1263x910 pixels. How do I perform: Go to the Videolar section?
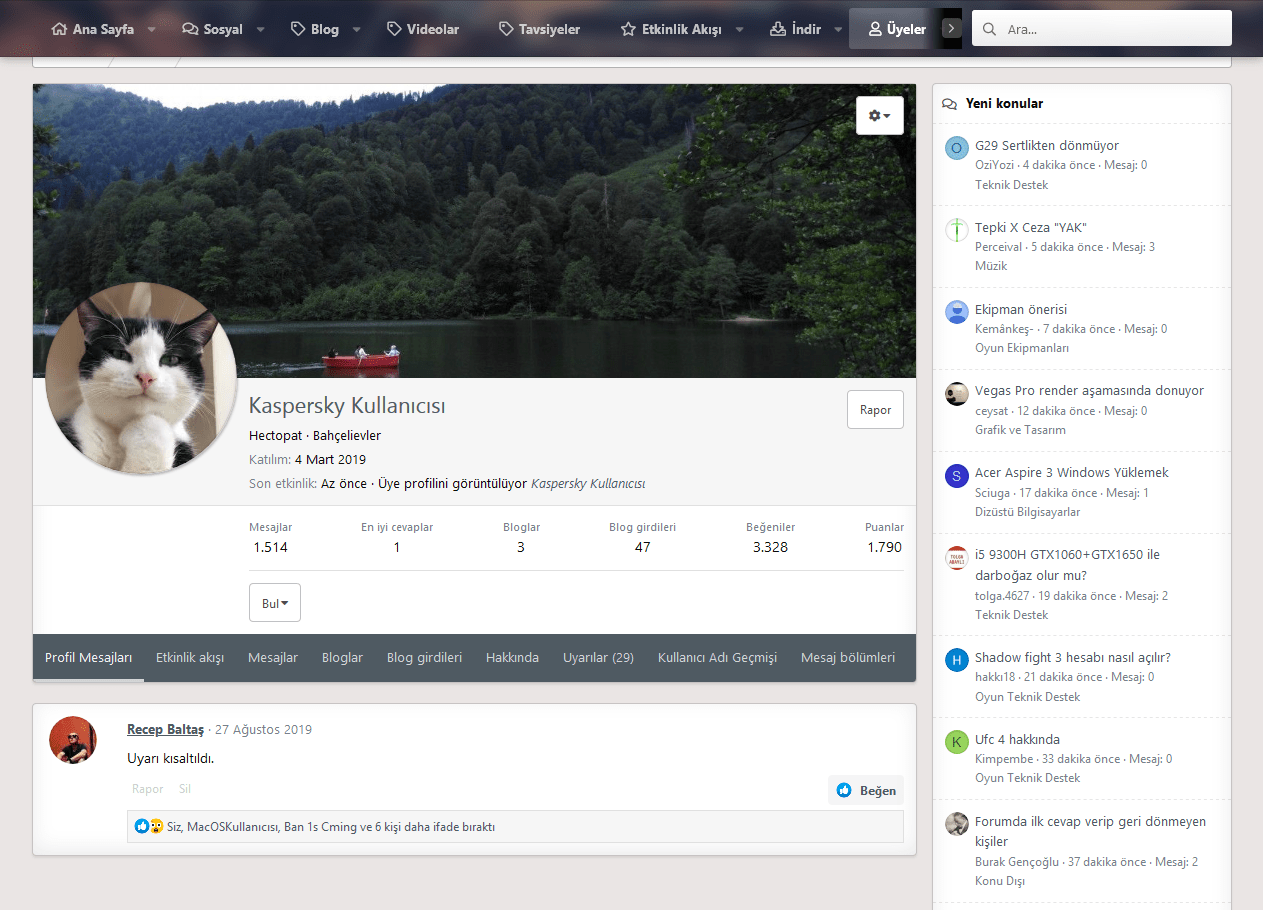(423, 29)
